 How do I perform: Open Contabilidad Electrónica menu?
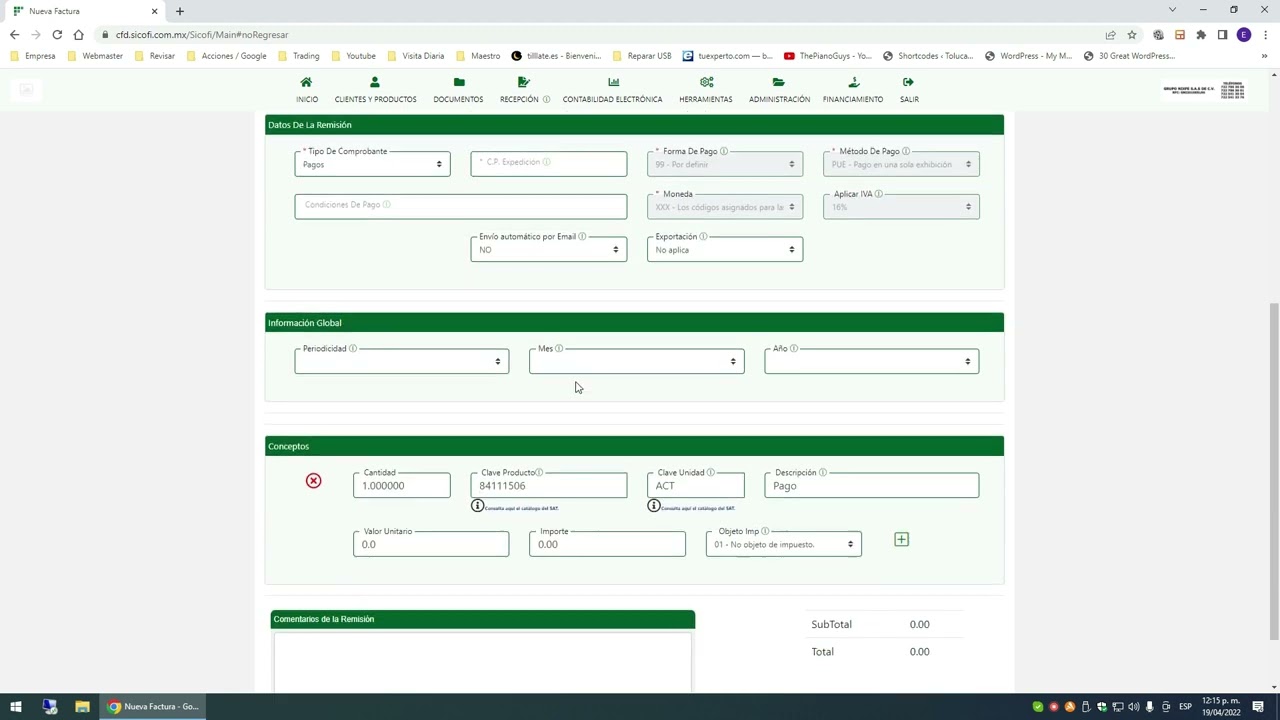pos(612,89)
